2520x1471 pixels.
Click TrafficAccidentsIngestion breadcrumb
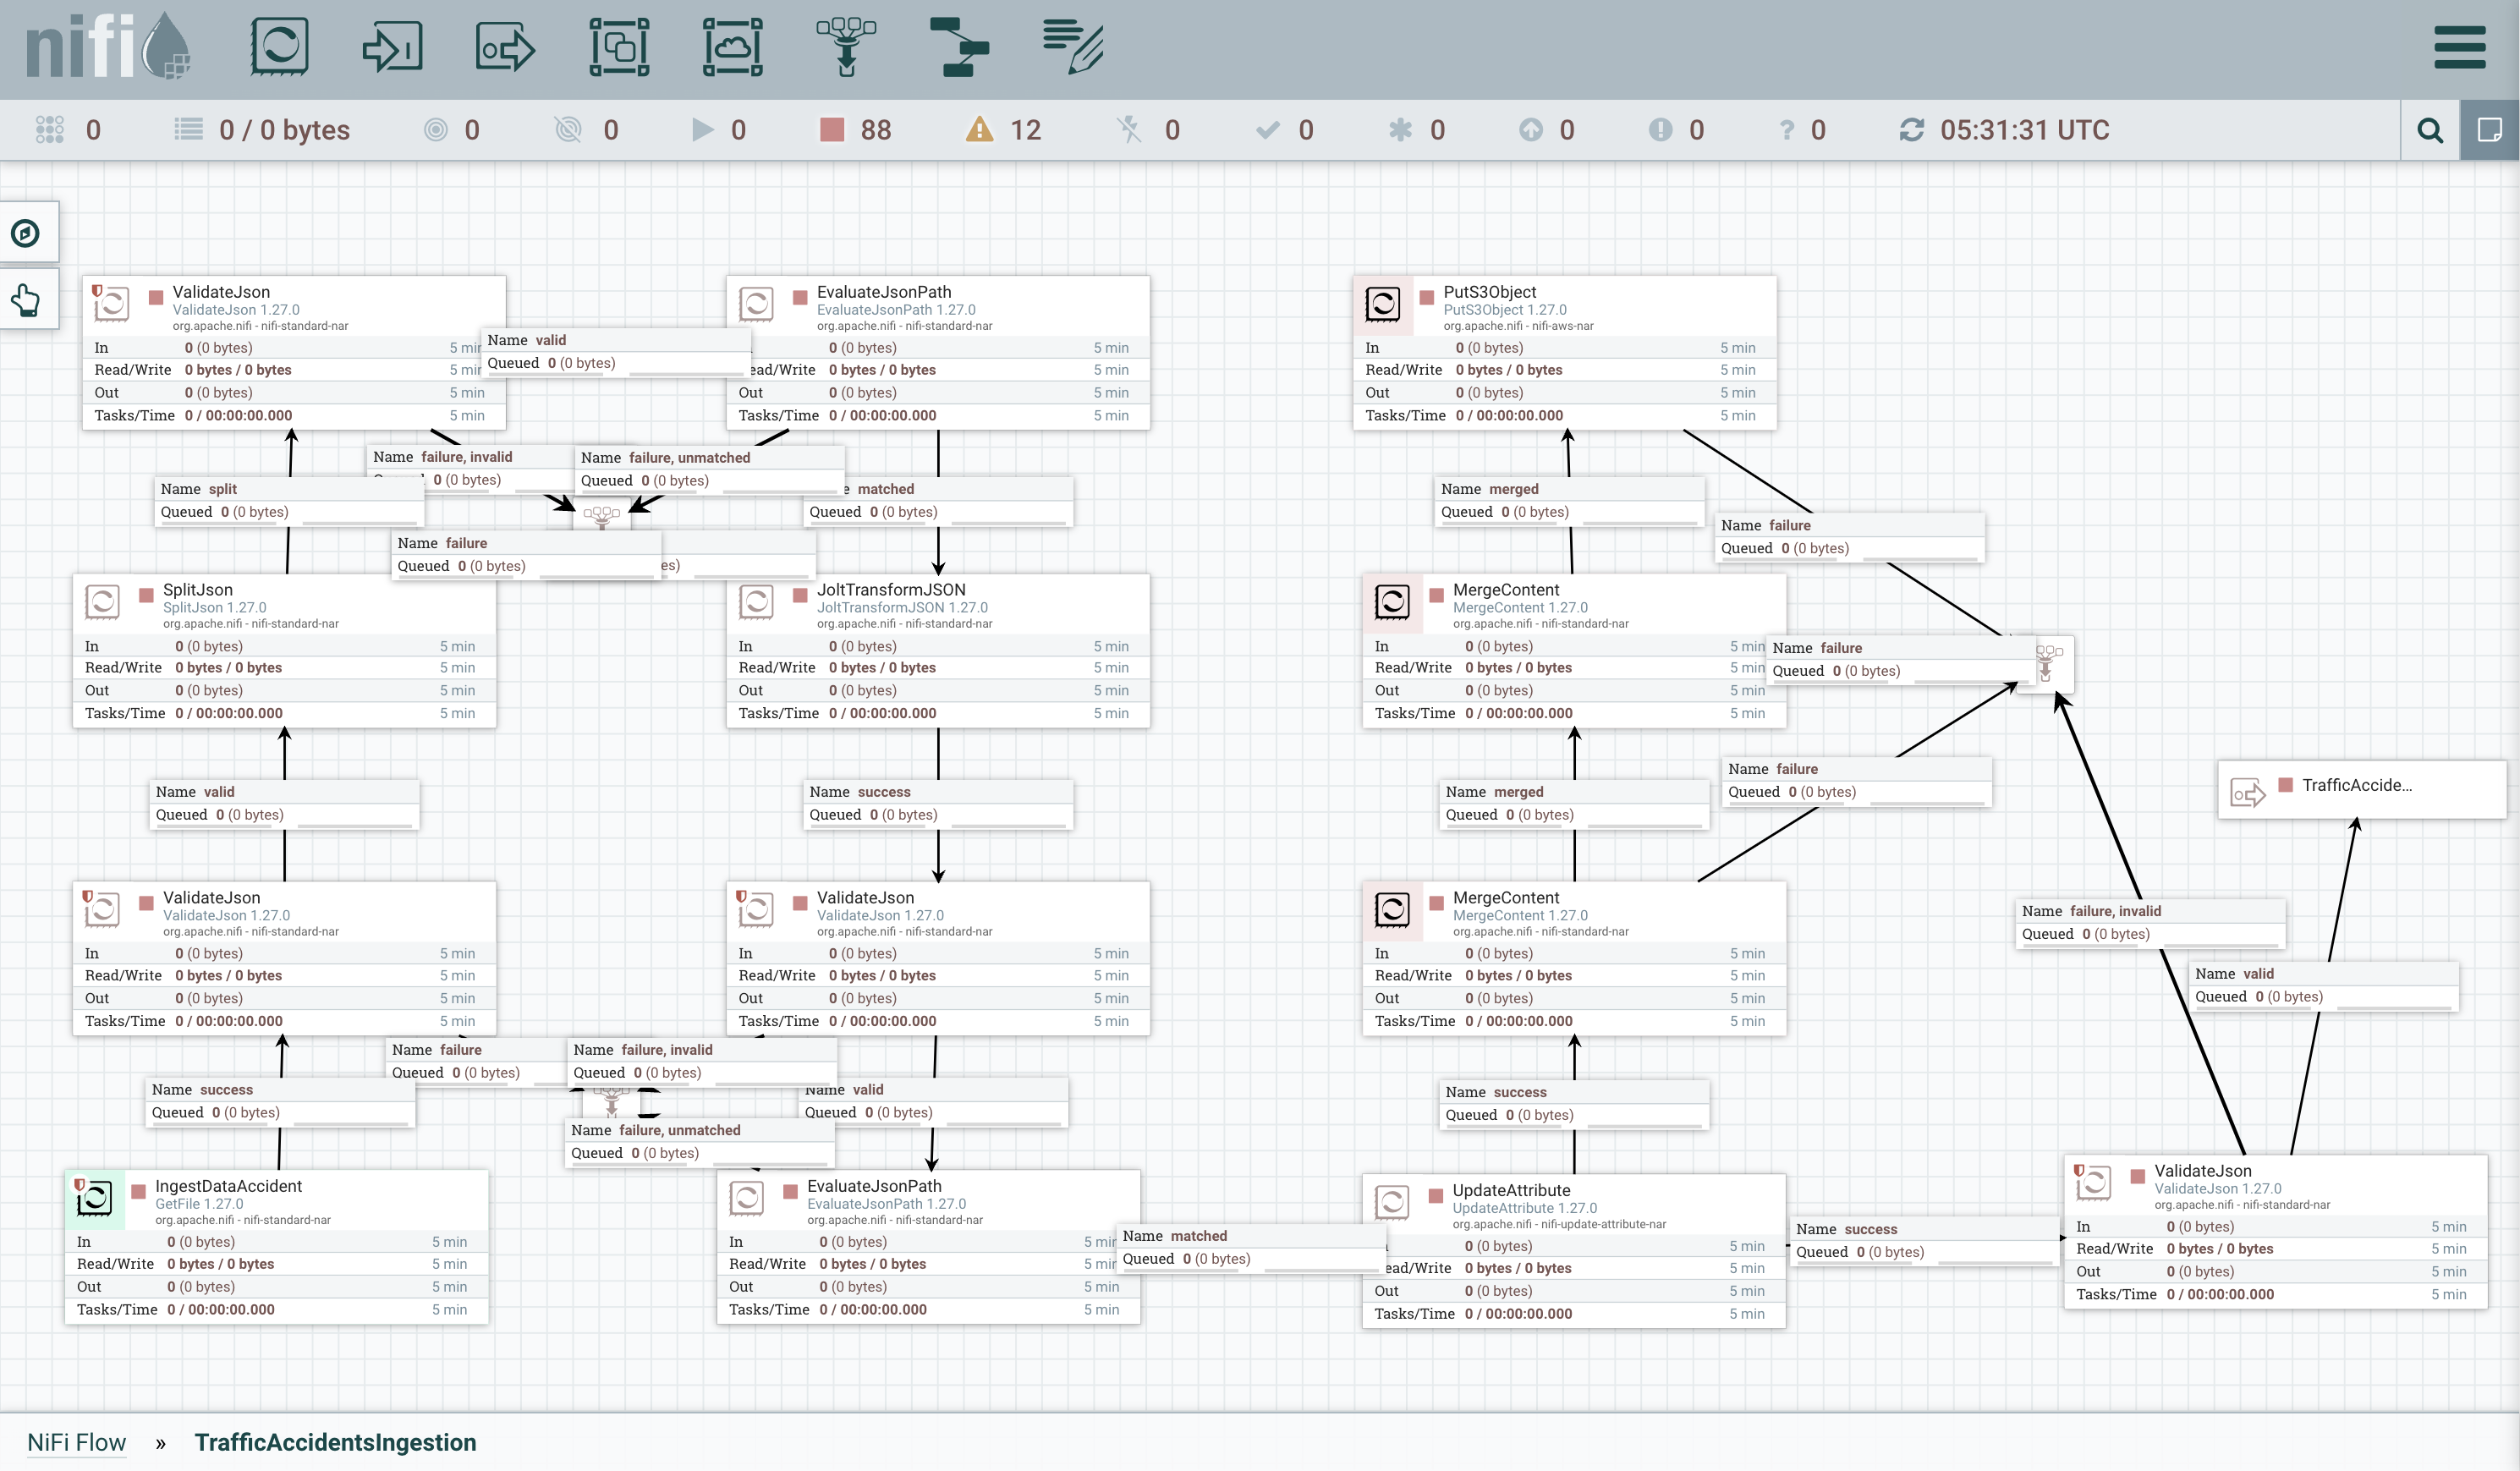(x=335, y=1442)
